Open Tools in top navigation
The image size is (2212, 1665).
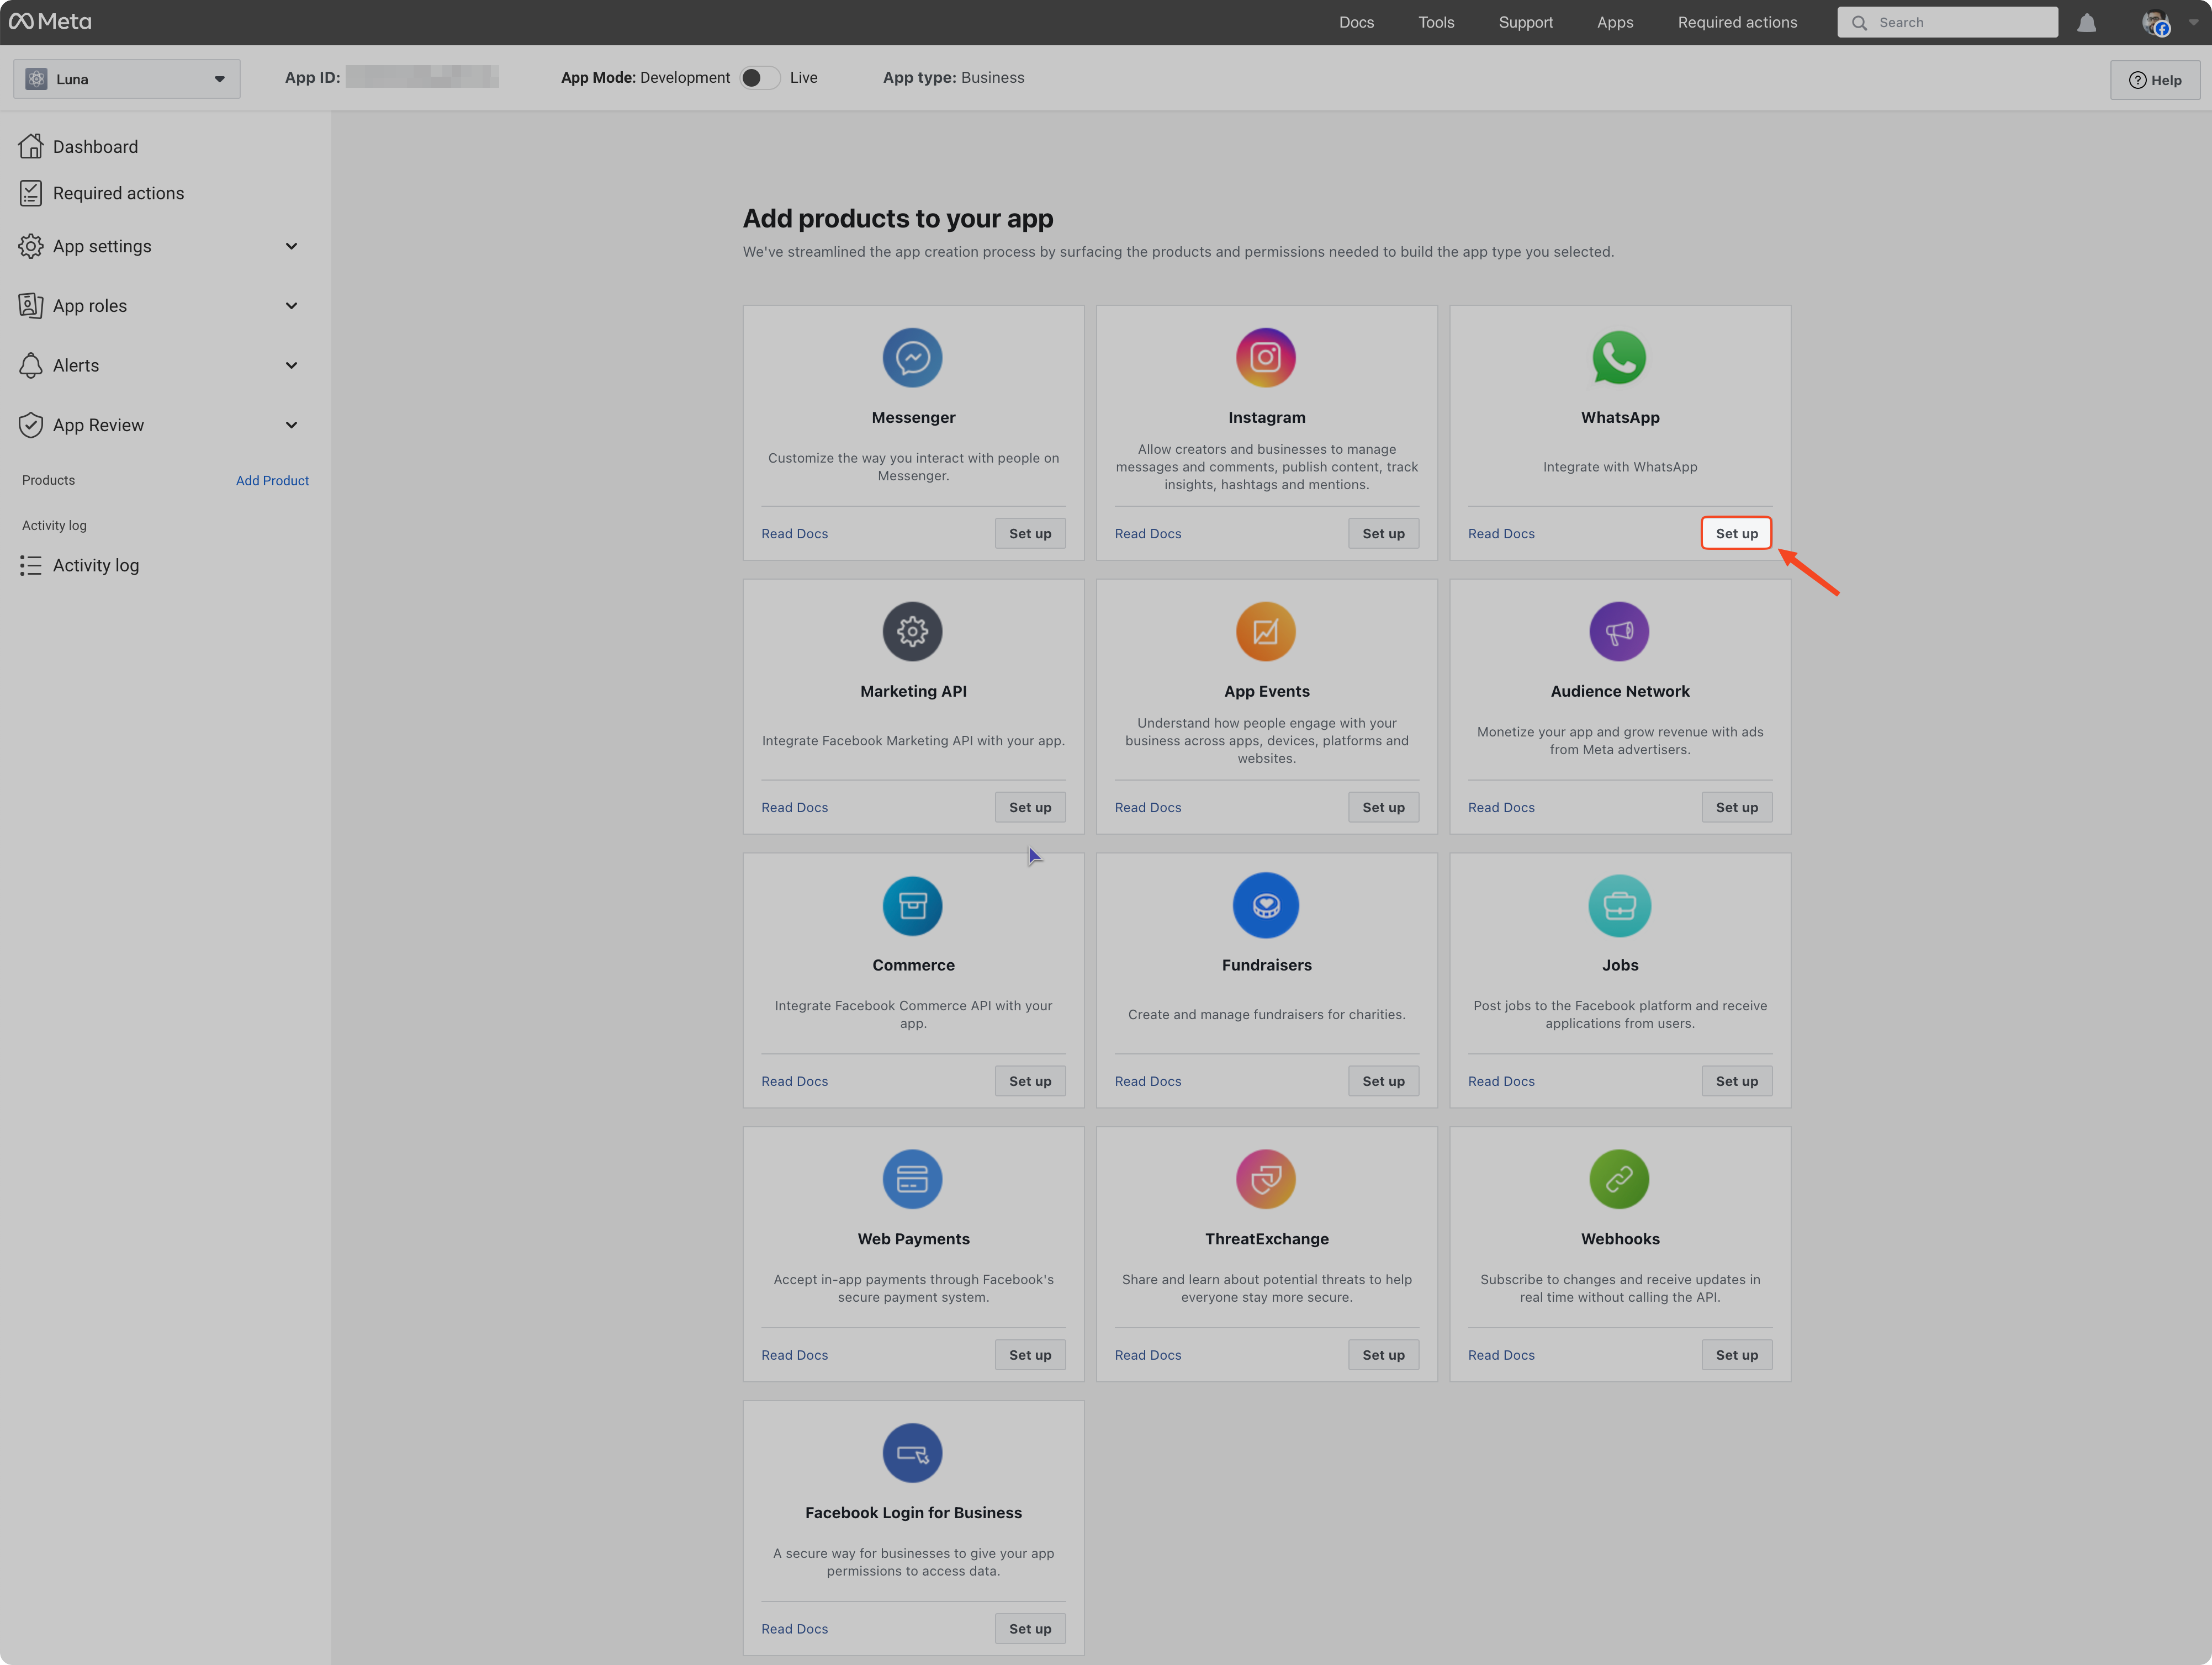pyautogui.click(x=1436, y=22)
